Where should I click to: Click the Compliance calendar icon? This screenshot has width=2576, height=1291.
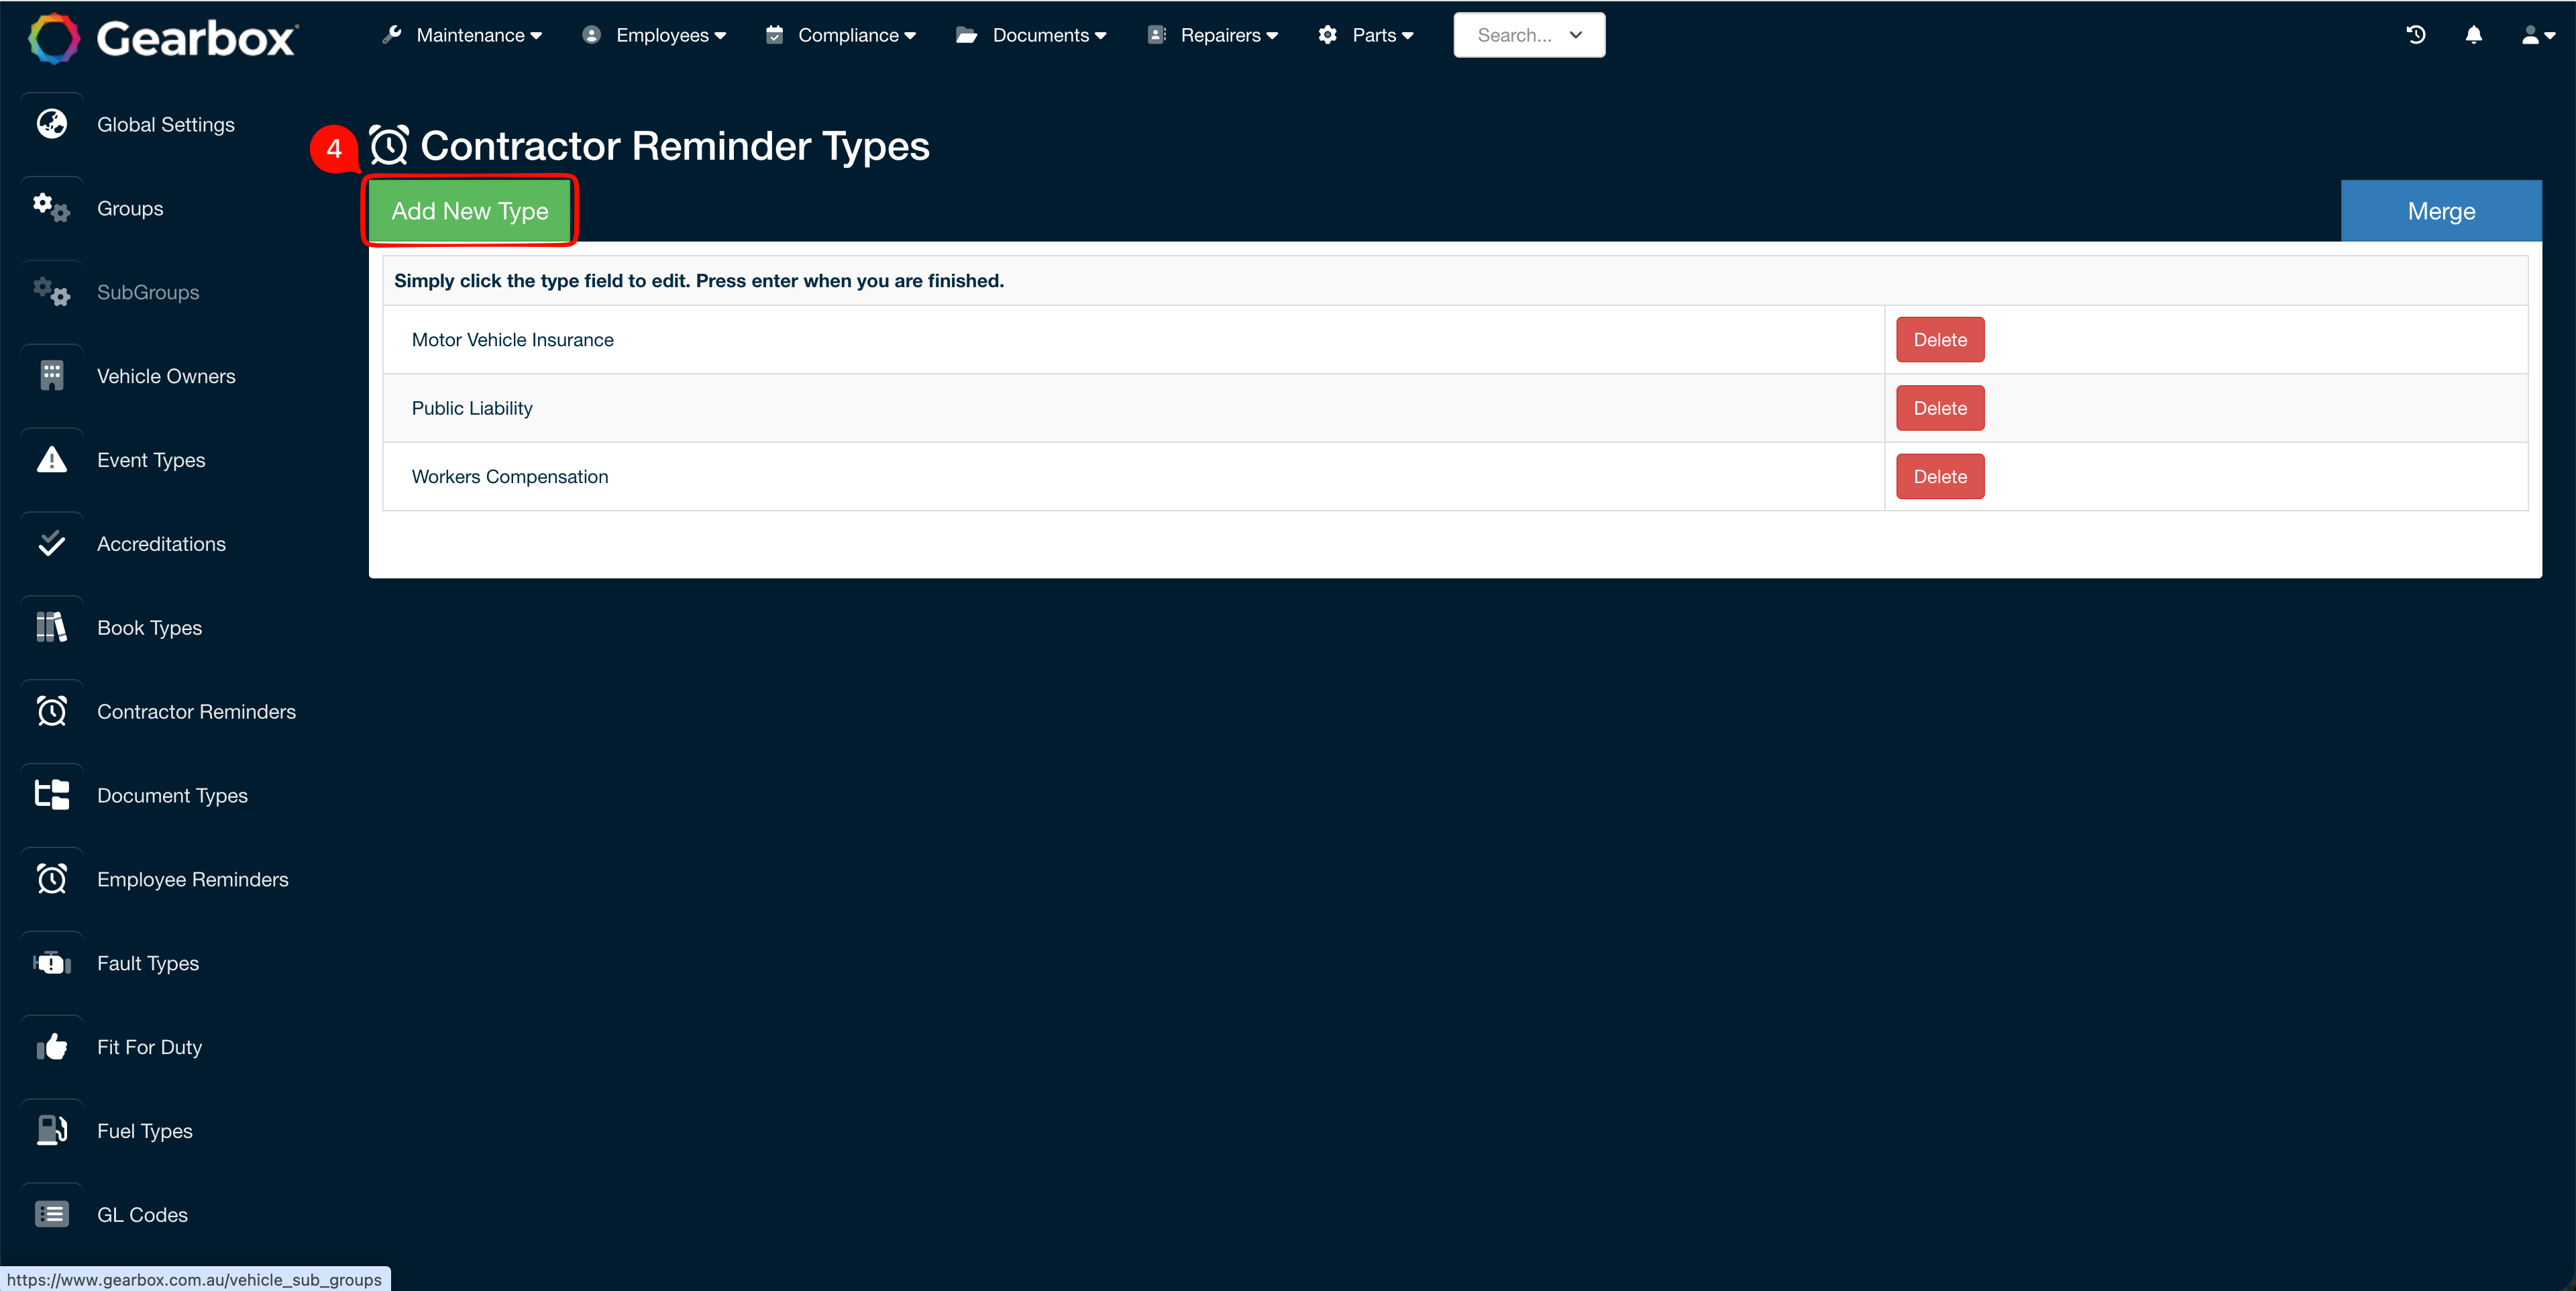tap(774, 35)
